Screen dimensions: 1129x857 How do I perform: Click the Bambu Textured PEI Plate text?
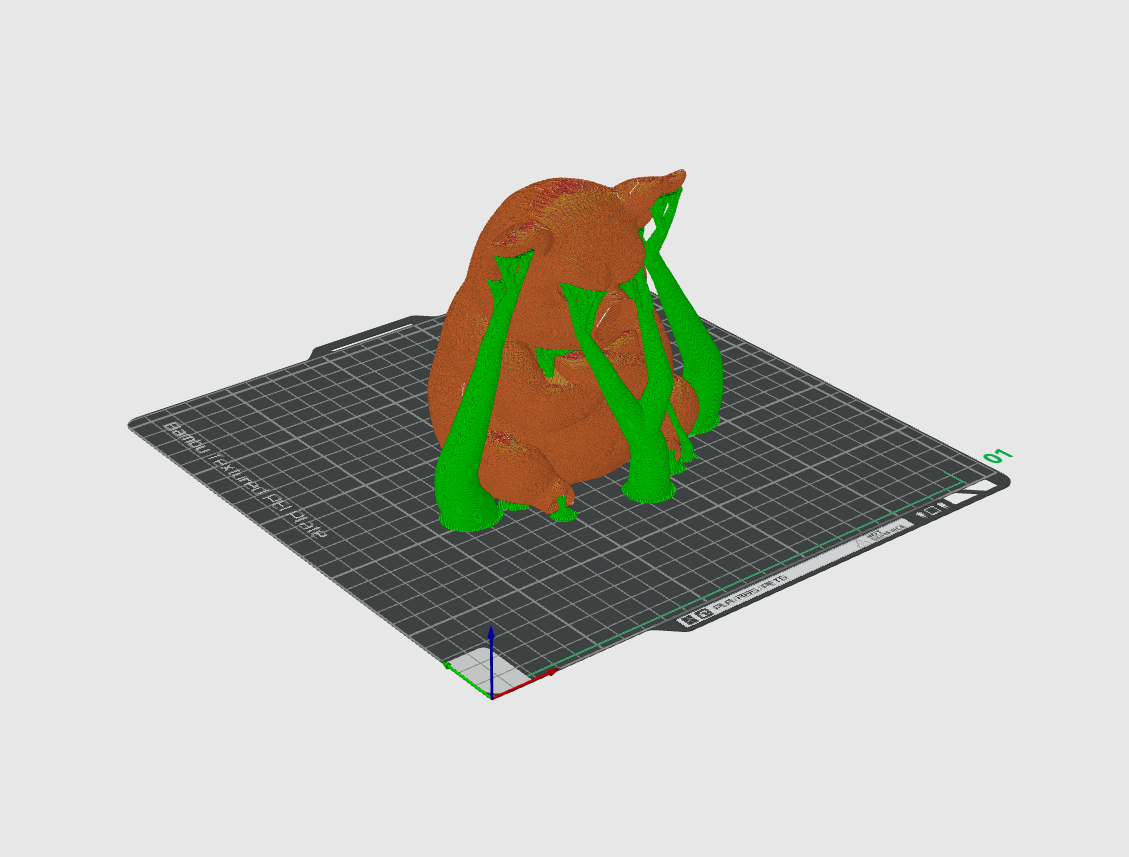[x=247, y=480]
